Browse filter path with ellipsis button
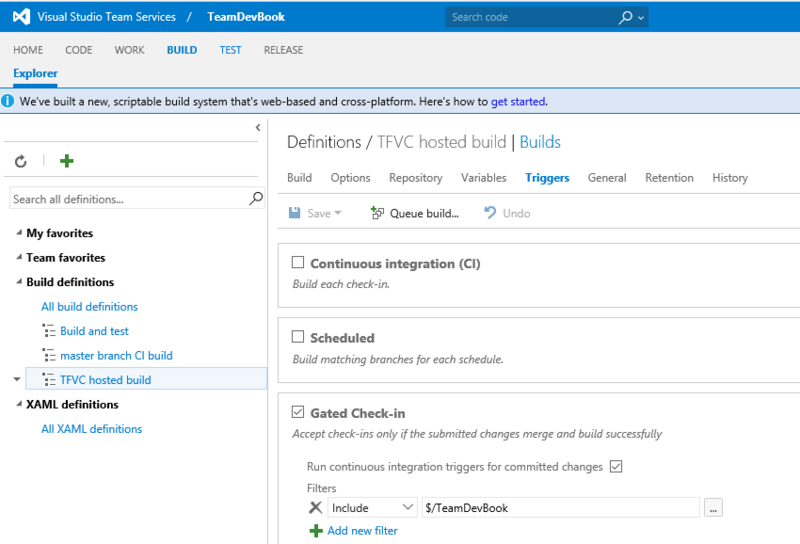This screenshot has height=544, width=800. [x=713, y=508]
